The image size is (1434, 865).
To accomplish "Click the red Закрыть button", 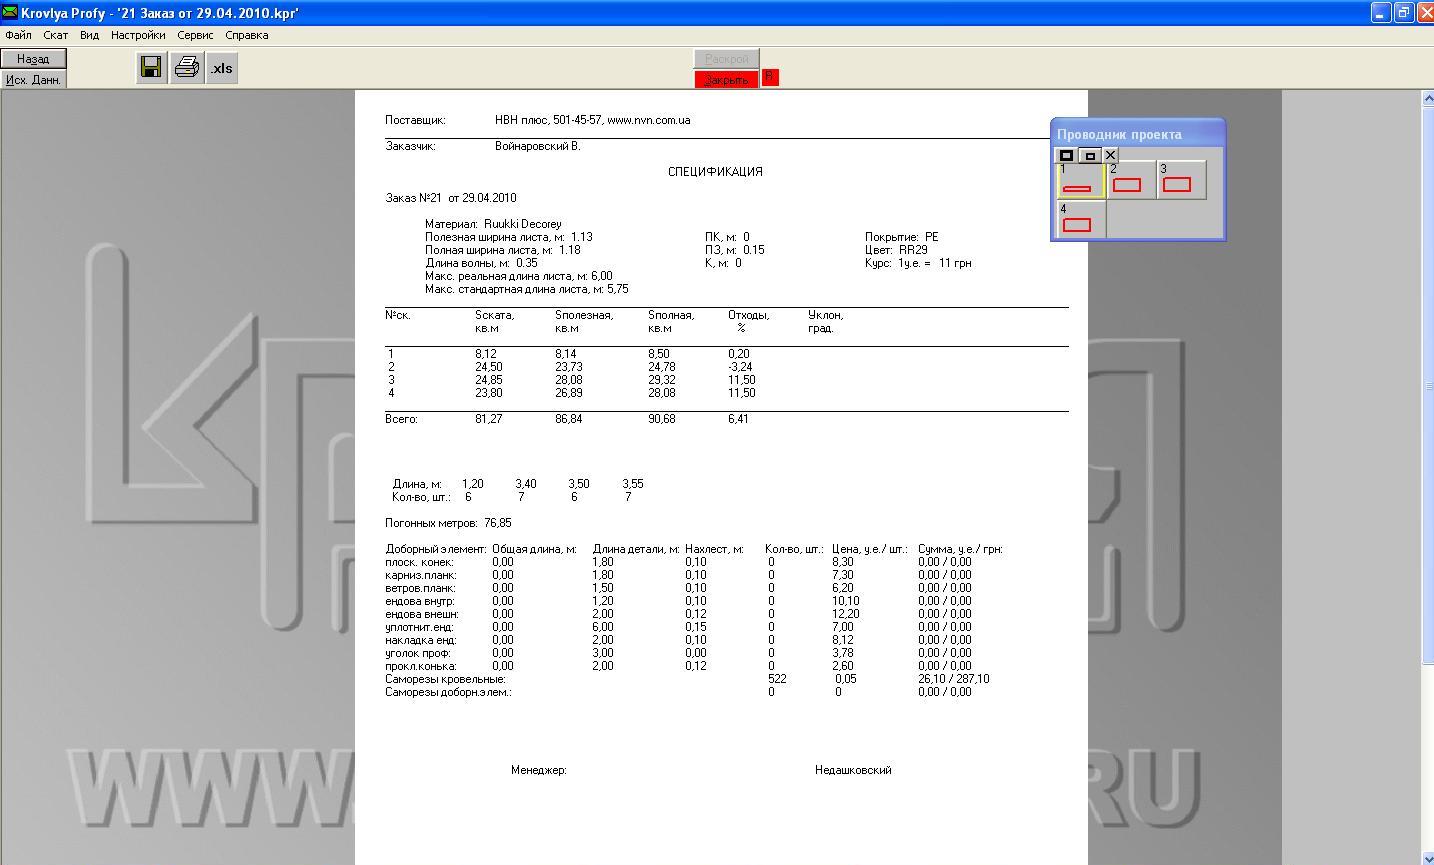I will pyautogui.click(x=727, y=79).
